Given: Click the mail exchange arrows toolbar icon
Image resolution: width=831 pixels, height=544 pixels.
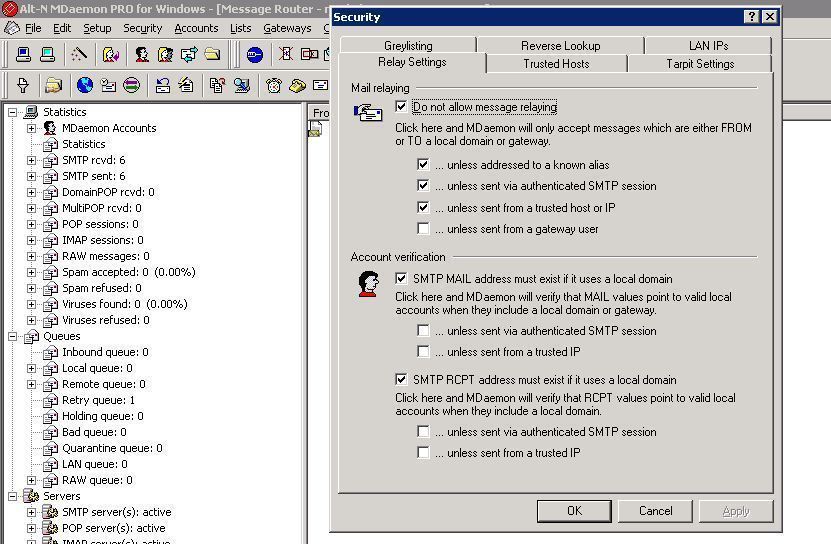Looking at the screenshot, I should tap(189, 54).
